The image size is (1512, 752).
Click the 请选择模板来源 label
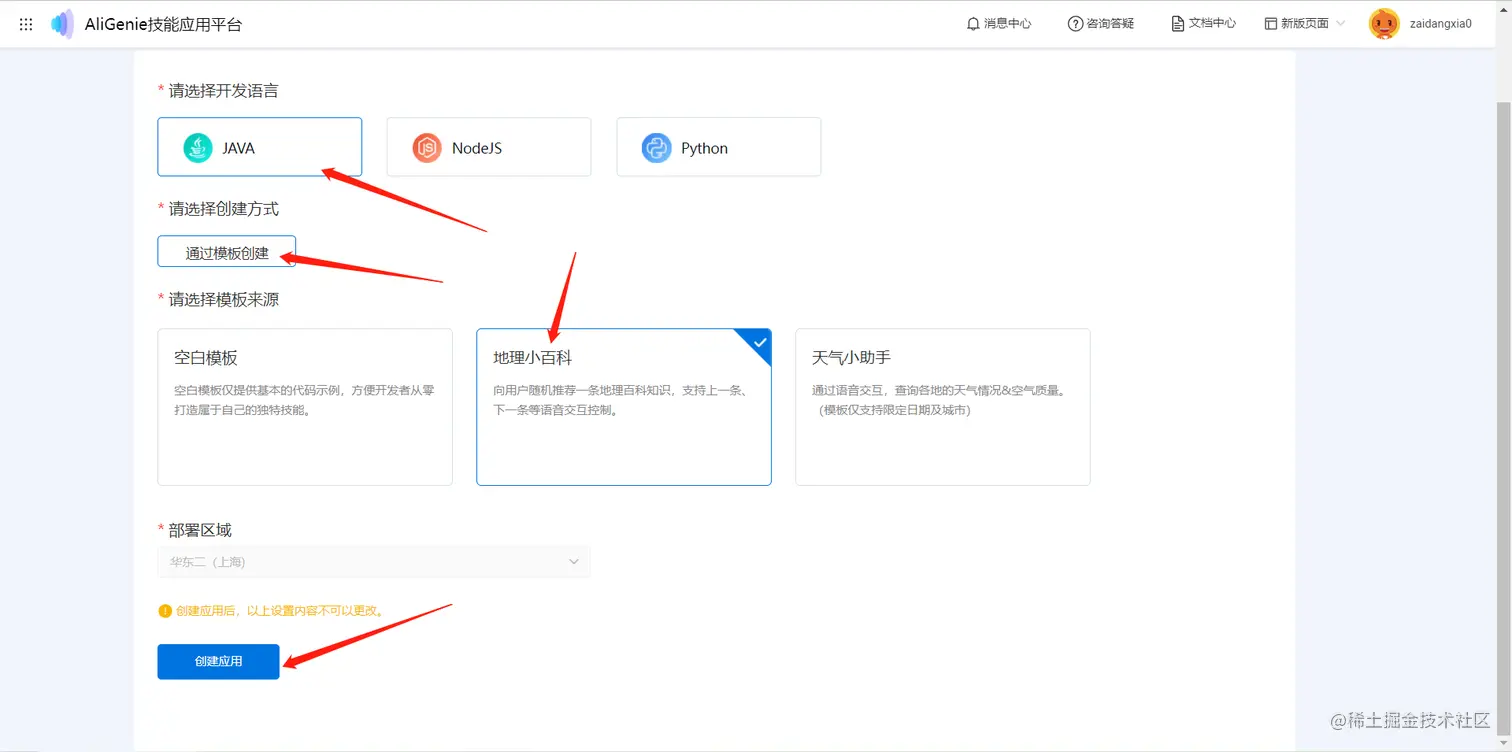pos(224,299)
